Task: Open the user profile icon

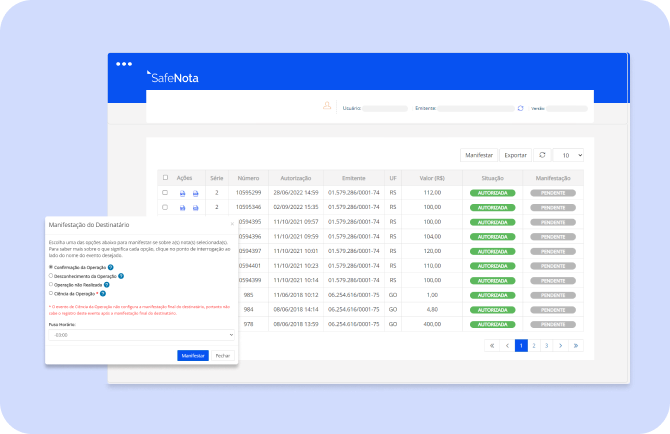Action: (x=327, y=106)
